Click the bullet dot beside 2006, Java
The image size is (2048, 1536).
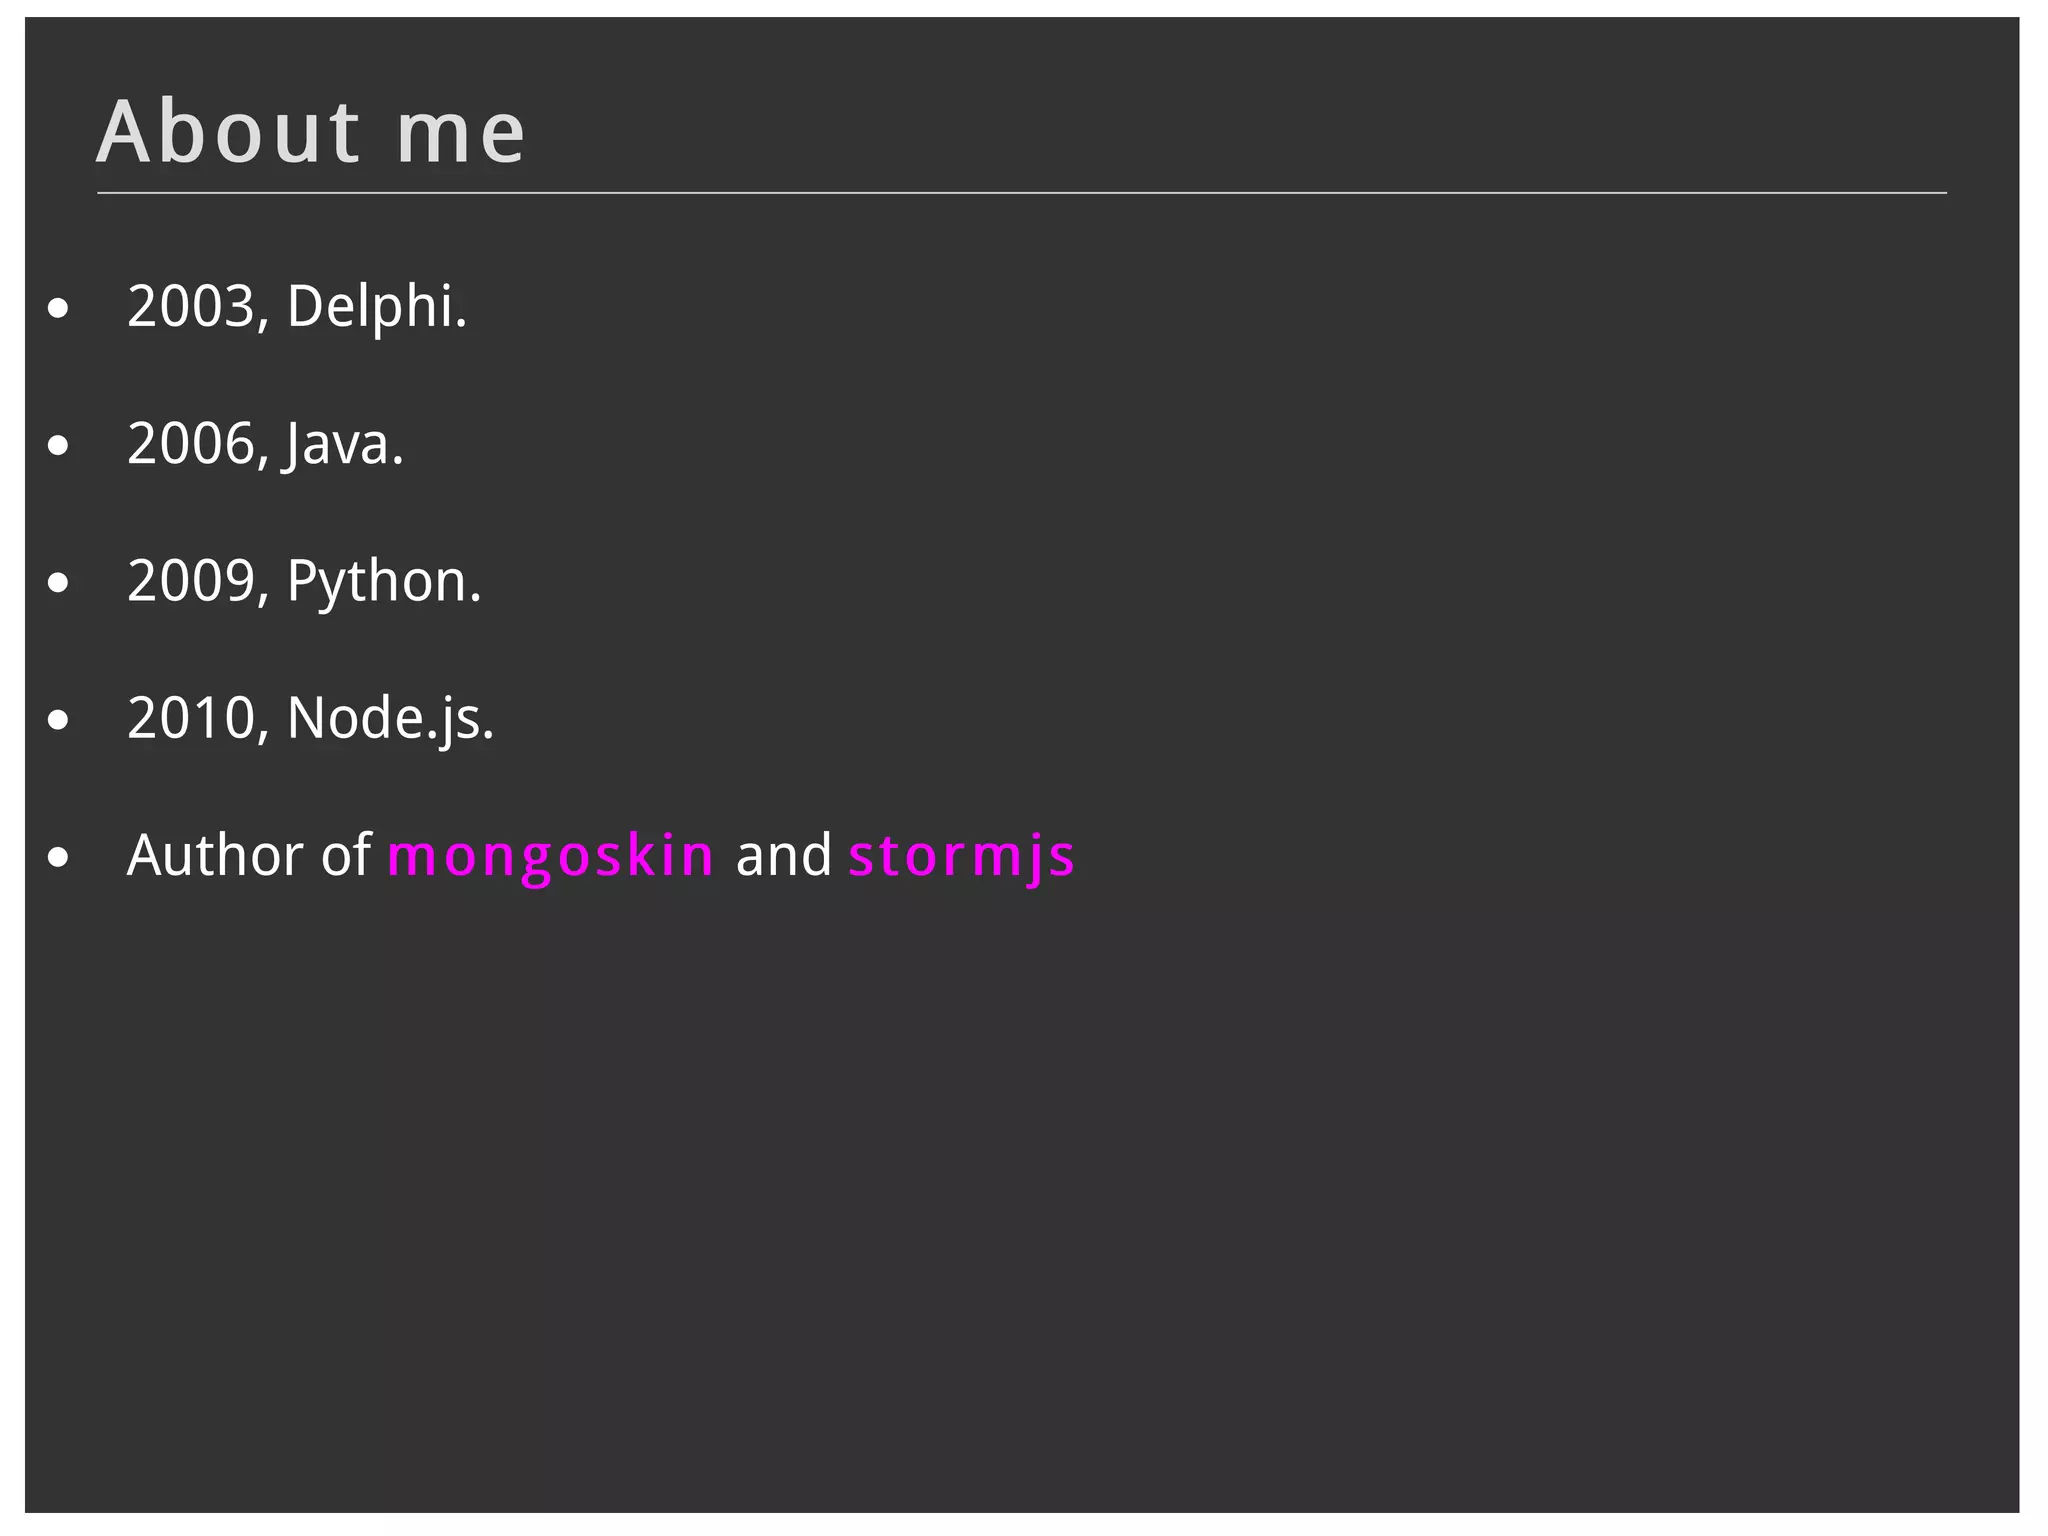click(58, 446)
